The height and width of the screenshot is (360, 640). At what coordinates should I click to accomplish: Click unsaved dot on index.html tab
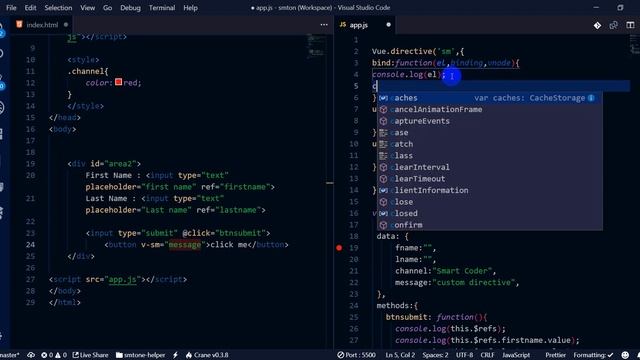[x=66, y=25]
